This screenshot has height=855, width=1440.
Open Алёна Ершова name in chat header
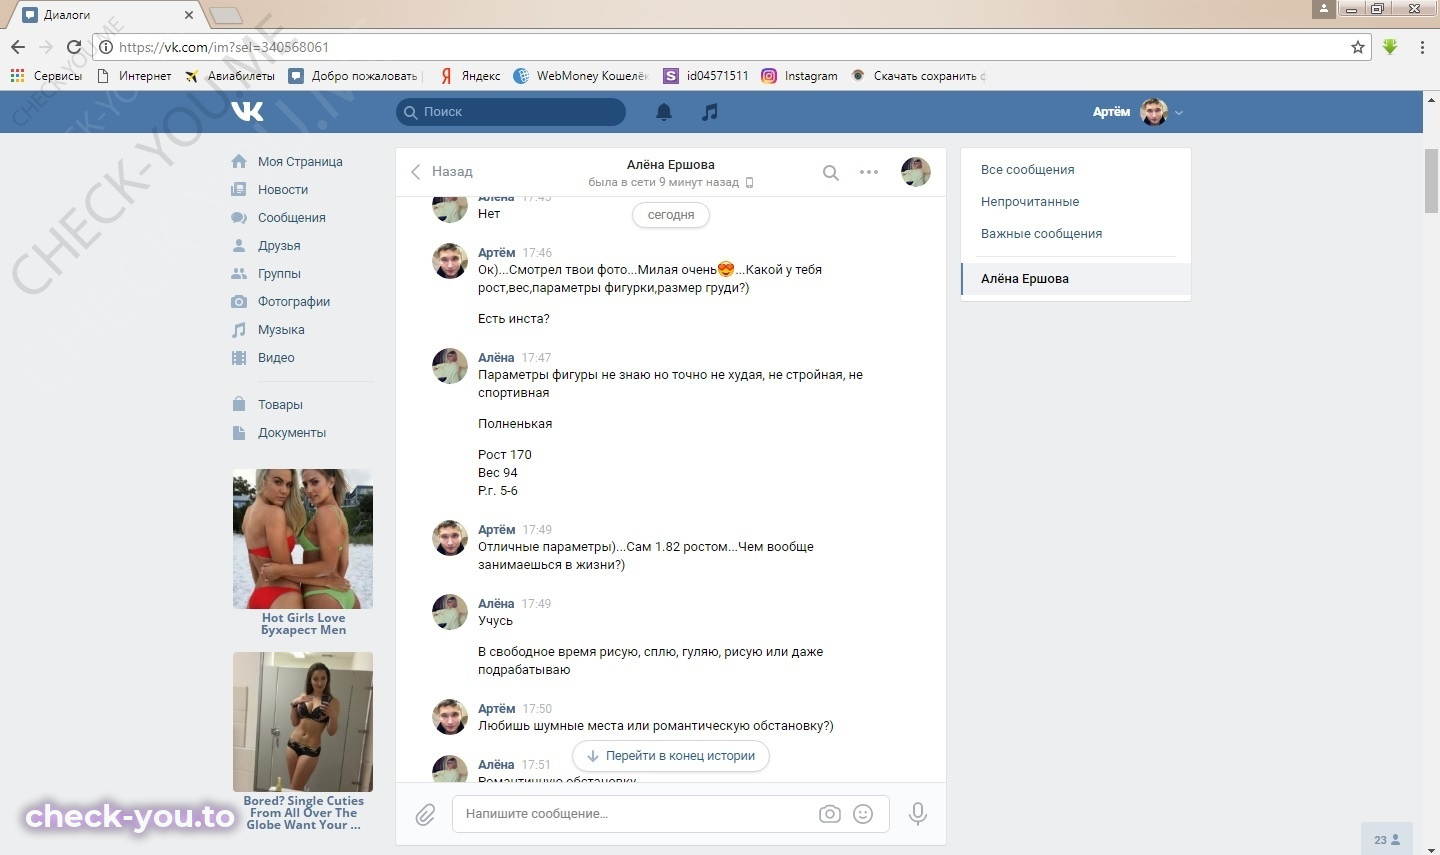(x=670, y=164)
